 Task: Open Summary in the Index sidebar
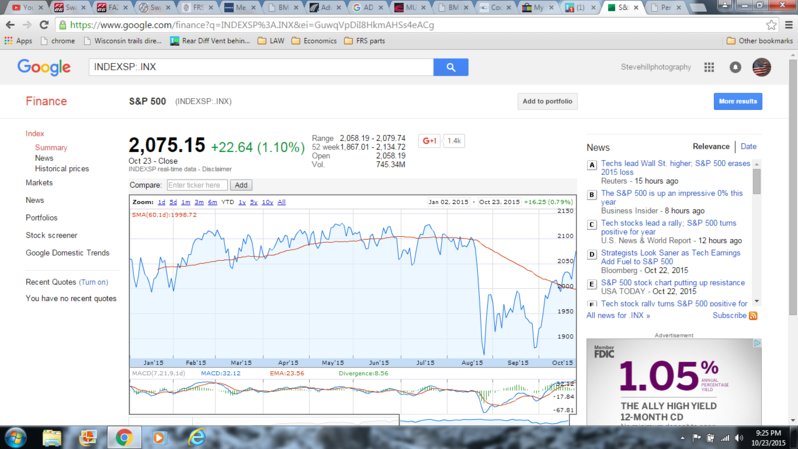(51, 148)
